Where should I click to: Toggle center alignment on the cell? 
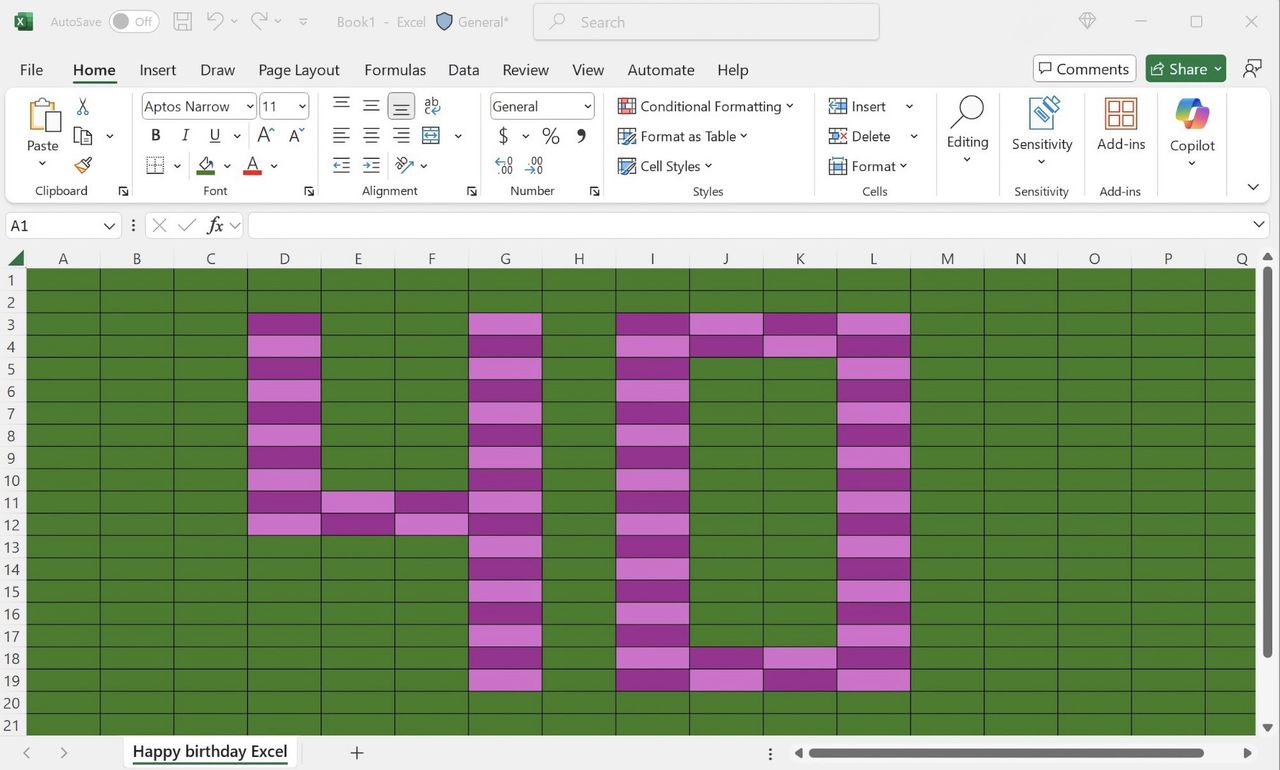[x=370, y=135]
